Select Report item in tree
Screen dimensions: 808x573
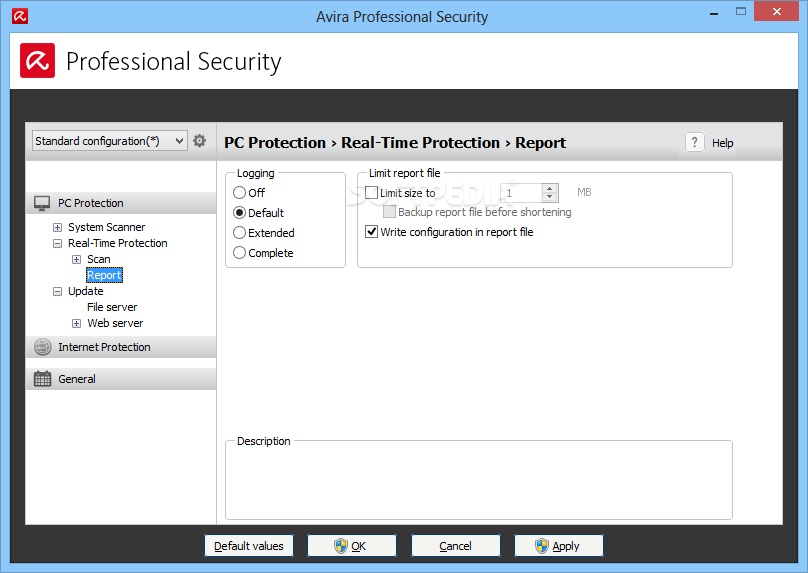coord(104,275)
